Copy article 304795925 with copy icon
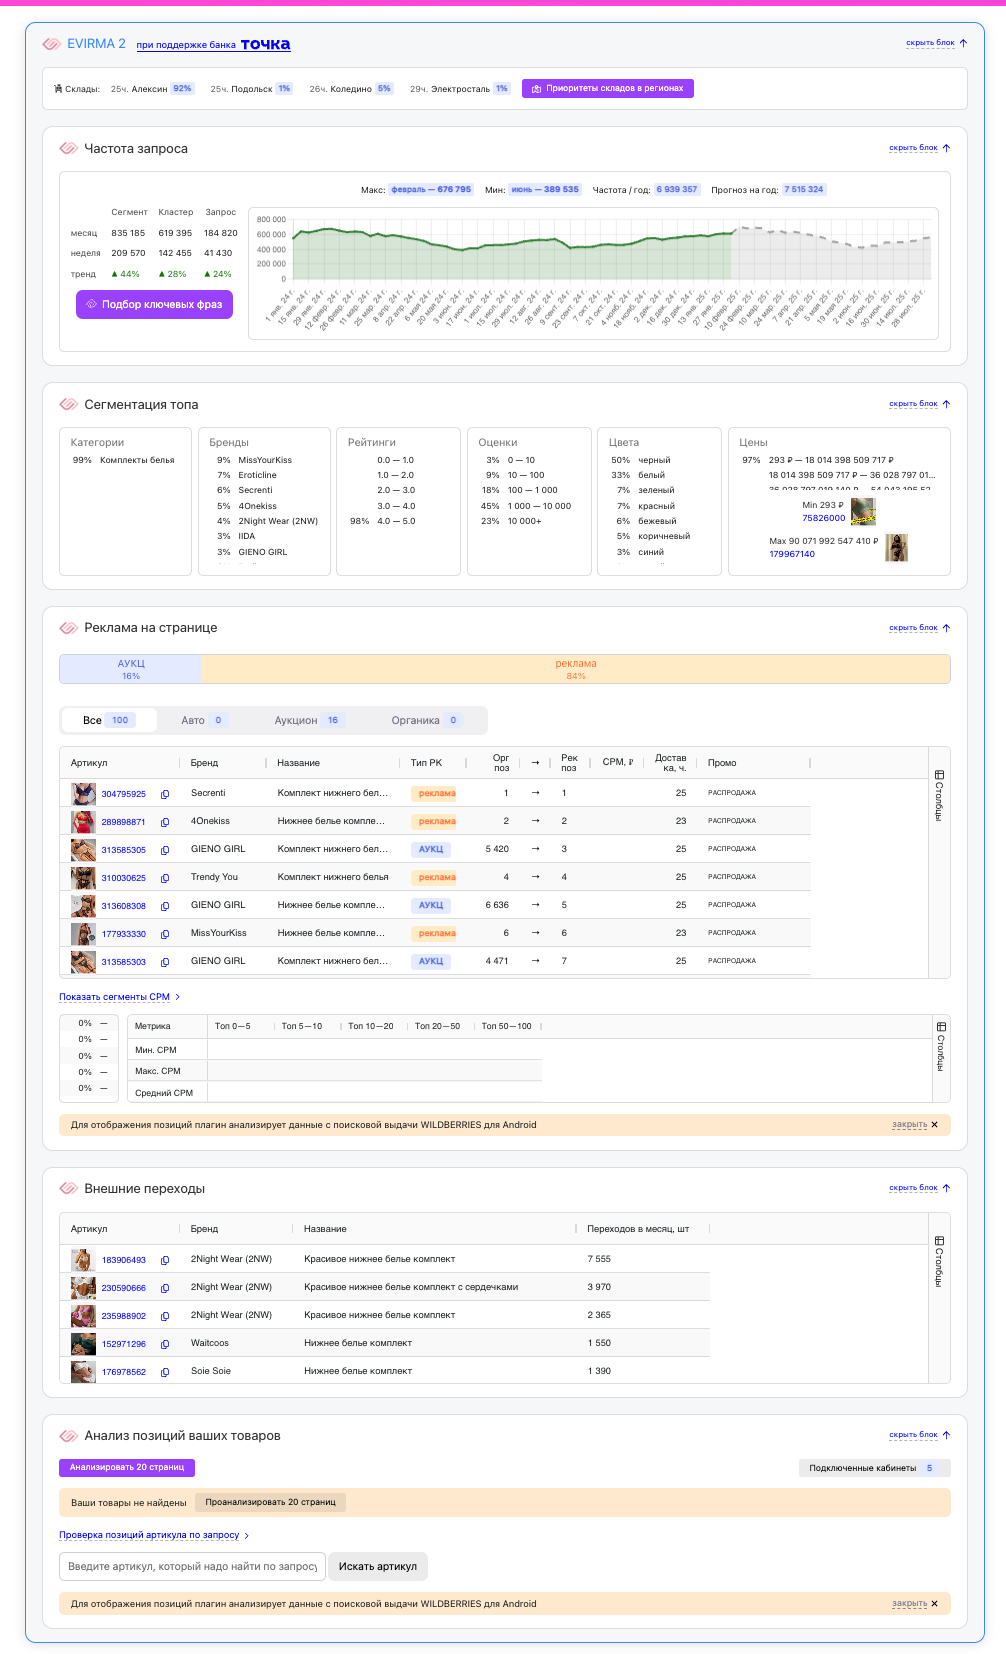This screenshot has height=1654, width=1006. pyautogui.click(x=165, y=794)
